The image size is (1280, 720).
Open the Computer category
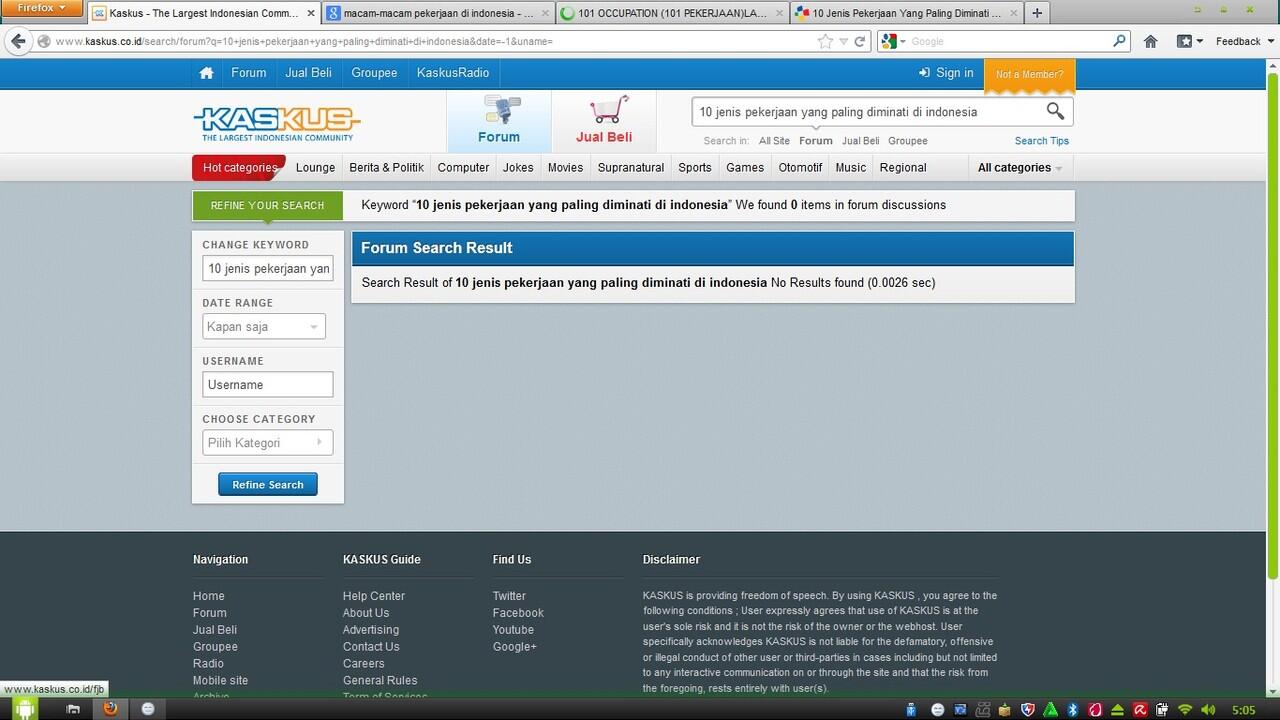click(x=463, y=167)
